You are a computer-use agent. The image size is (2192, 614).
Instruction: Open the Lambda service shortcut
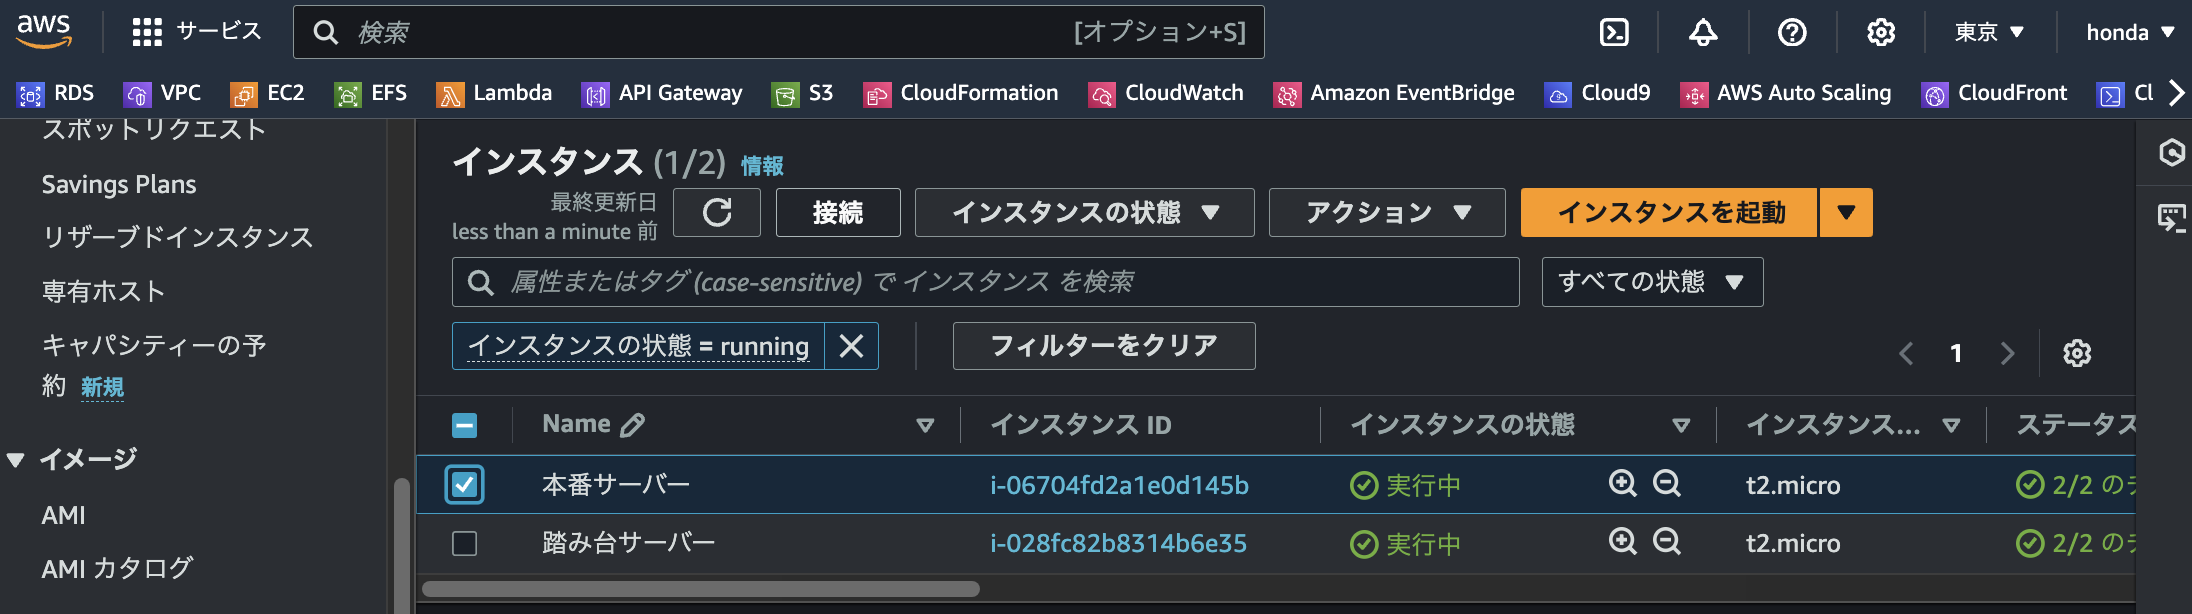(495, 93)
